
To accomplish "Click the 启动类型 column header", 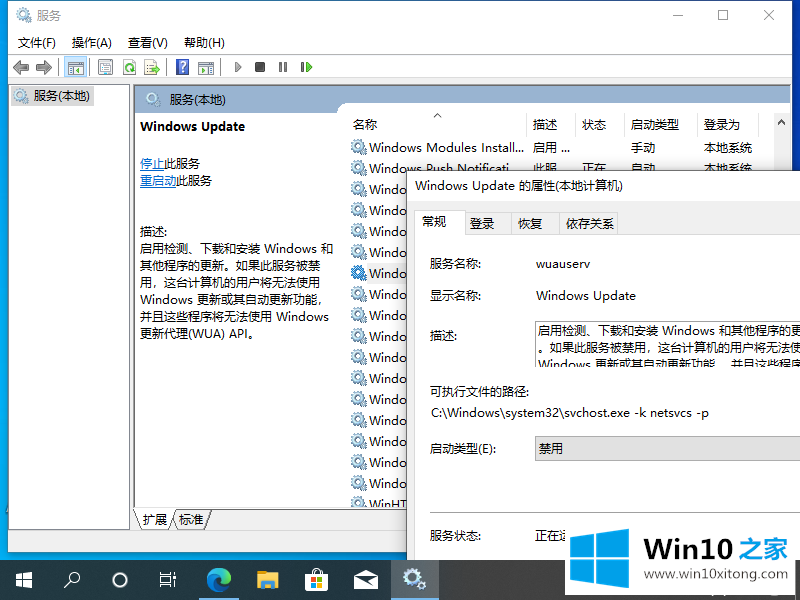I will click(x=661, y=124).
